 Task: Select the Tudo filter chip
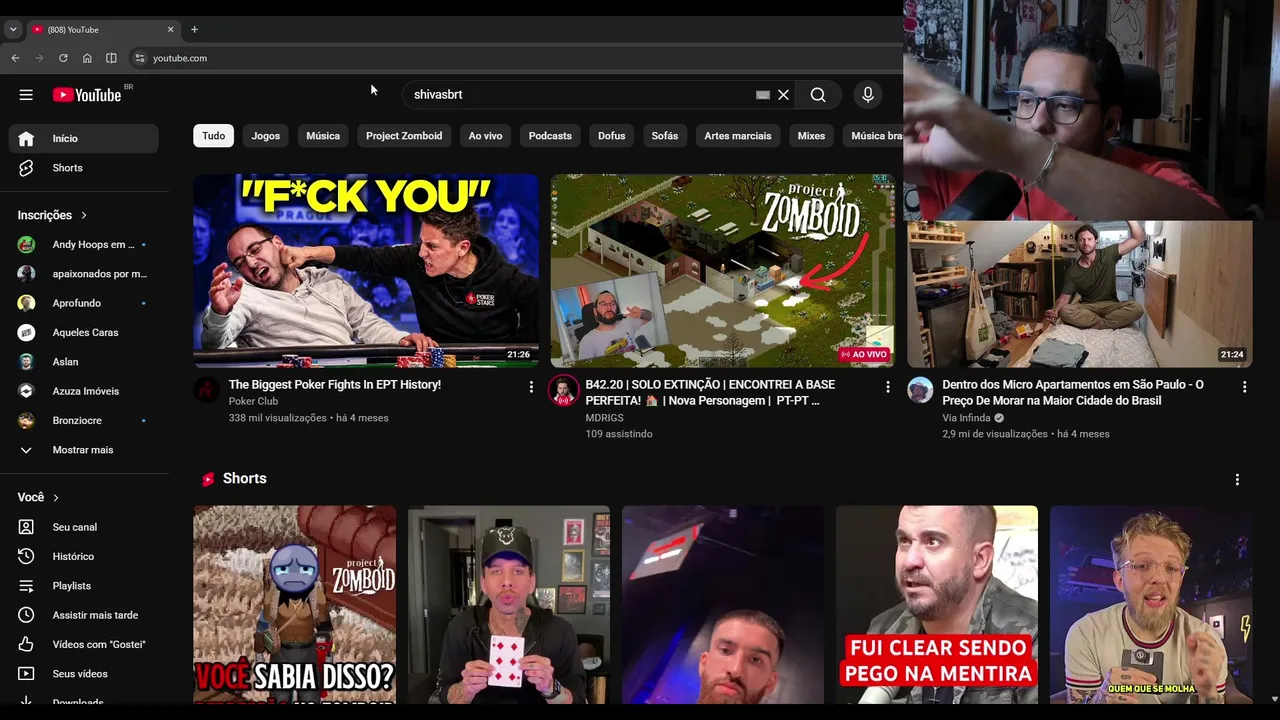pyautogui.click(x=214, y=136)
